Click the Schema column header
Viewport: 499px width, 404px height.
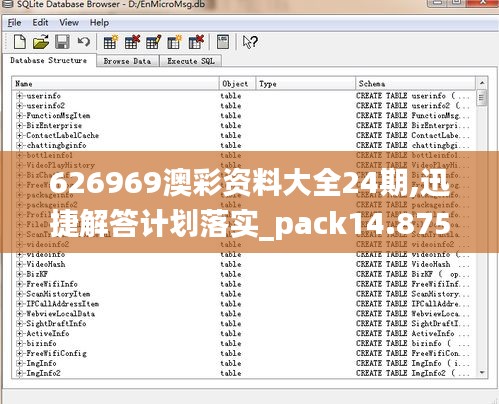click(x=415, y=84)
